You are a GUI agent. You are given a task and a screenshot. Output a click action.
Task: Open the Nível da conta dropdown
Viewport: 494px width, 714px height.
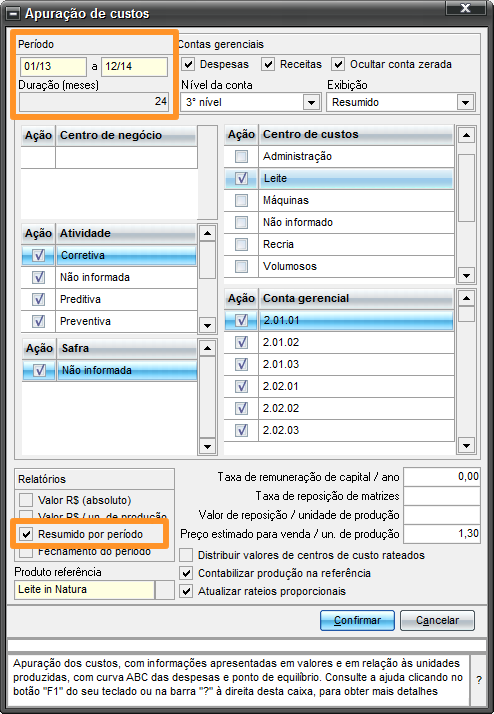pyautogui.click(x=311, y=102)
